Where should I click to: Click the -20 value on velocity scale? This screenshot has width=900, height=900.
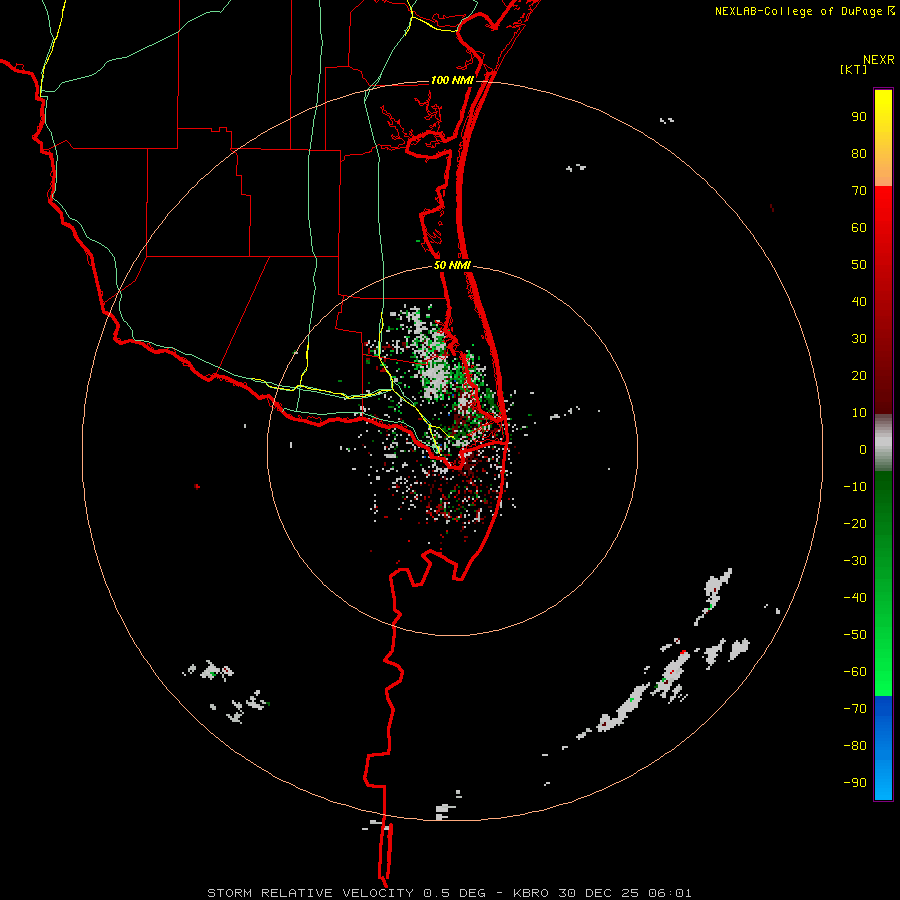pos(855,523)
